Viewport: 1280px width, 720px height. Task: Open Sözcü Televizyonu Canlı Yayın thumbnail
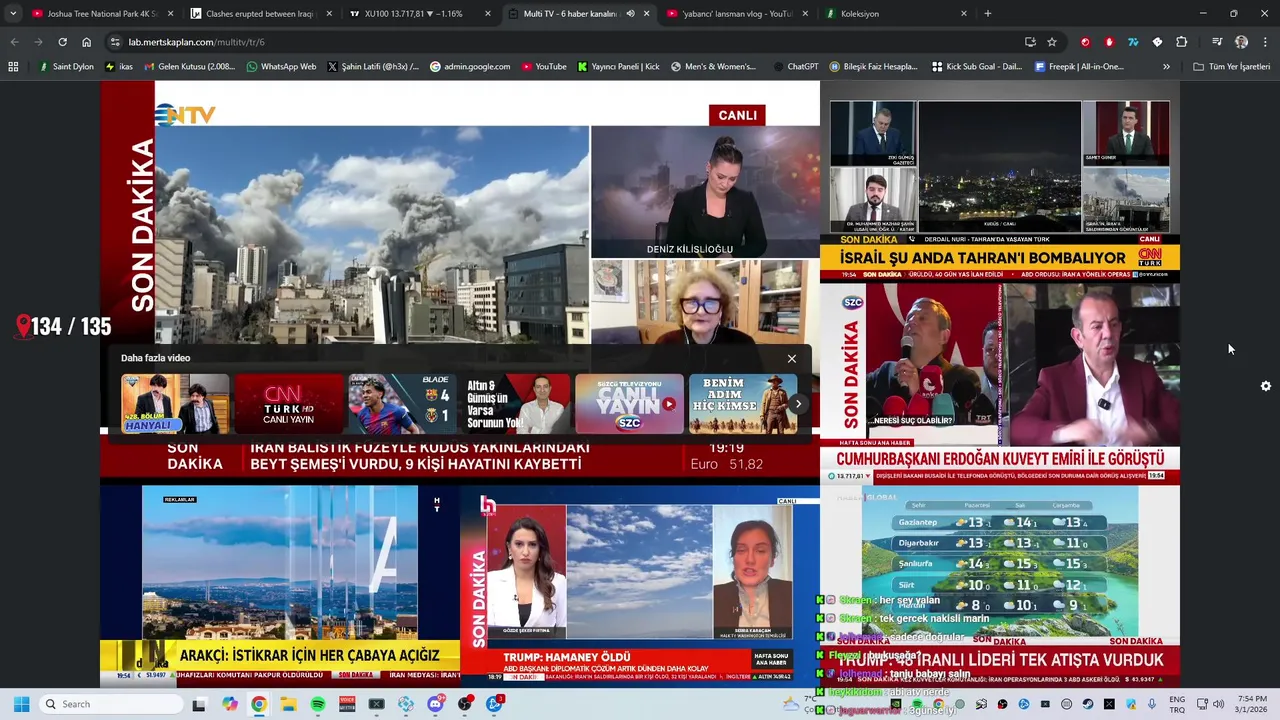tap(629, 404)
